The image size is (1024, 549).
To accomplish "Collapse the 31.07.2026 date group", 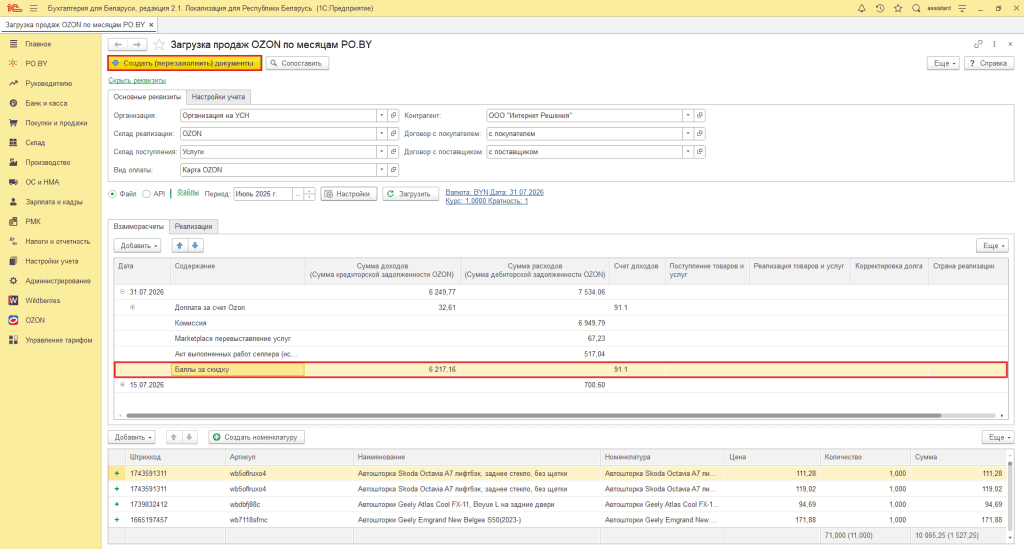I will pyautogui.click(x=122, y=292).
